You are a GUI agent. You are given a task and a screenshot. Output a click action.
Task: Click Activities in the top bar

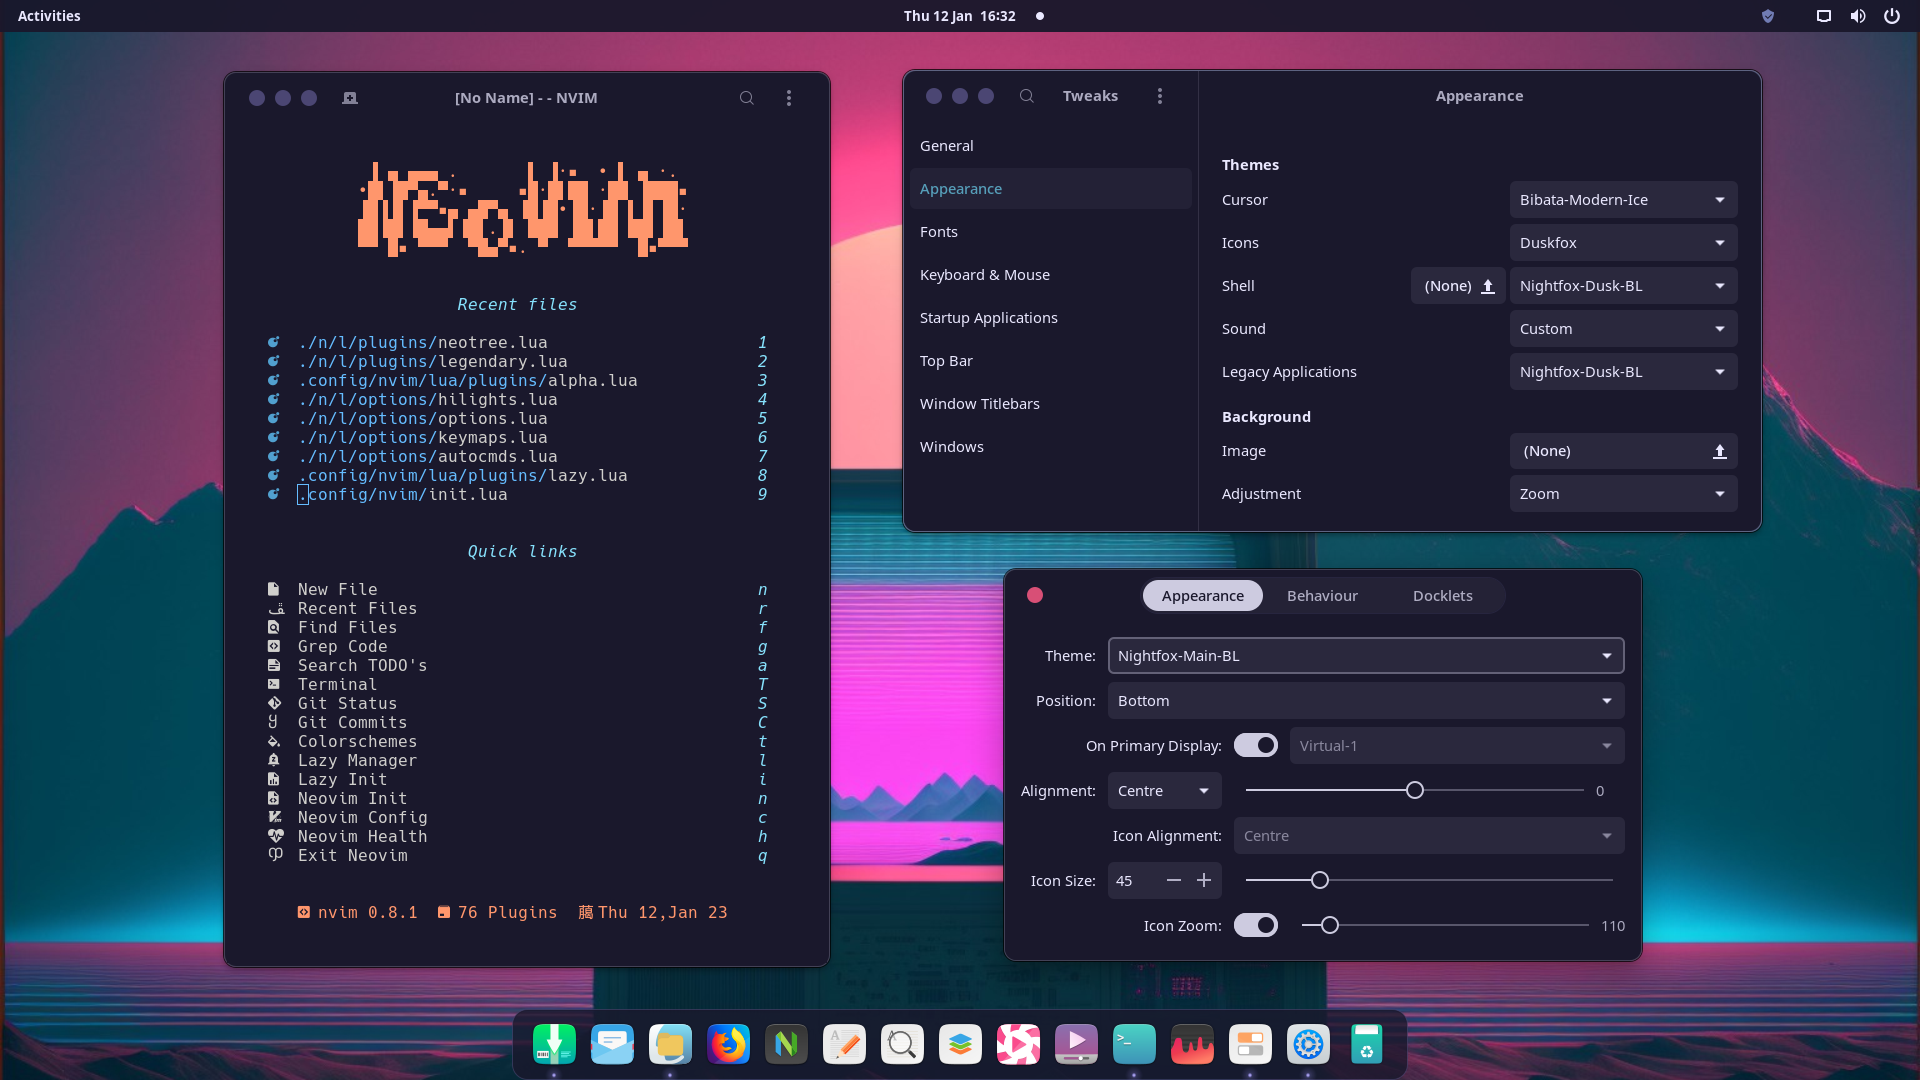pos(49,16)
